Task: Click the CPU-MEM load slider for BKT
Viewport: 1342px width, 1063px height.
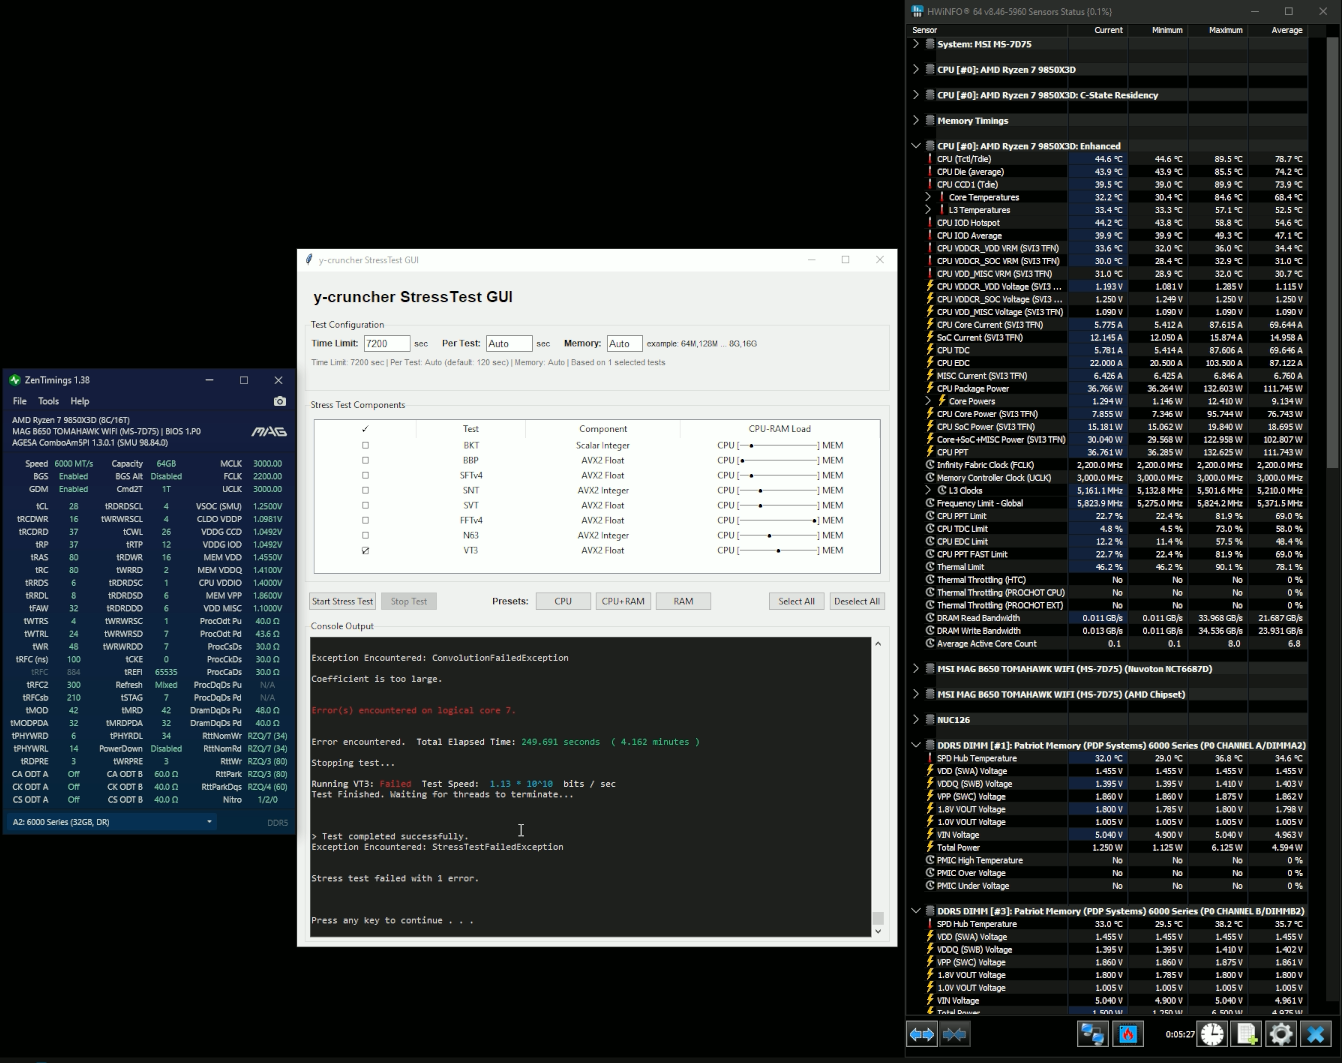Action: click(x=778, y=445)
